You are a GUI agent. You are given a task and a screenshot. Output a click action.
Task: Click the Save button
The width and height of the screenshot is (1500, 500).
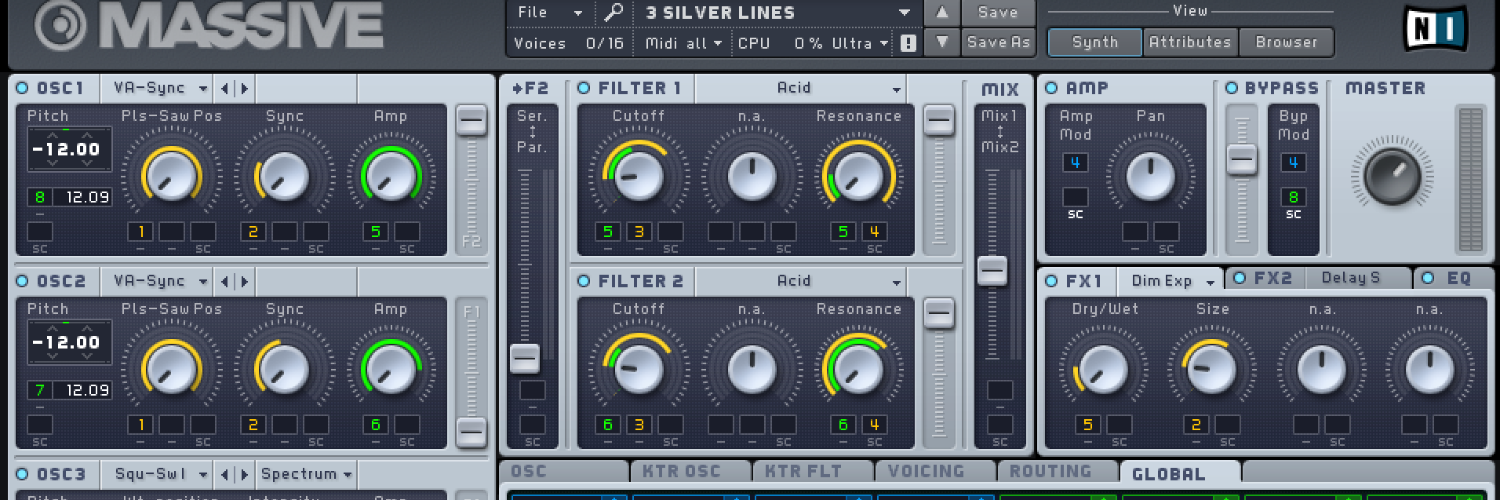coord(998,13)
